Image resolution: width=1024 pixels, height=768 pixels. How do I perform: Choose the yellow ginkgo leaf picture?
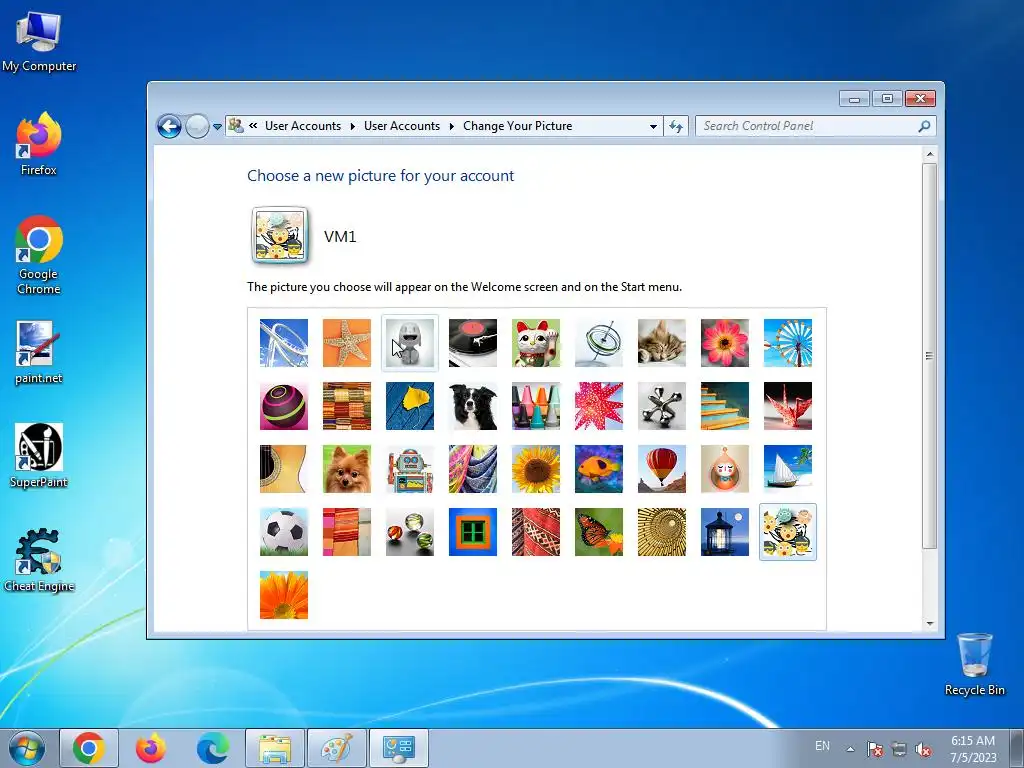[x=409, y=406]
